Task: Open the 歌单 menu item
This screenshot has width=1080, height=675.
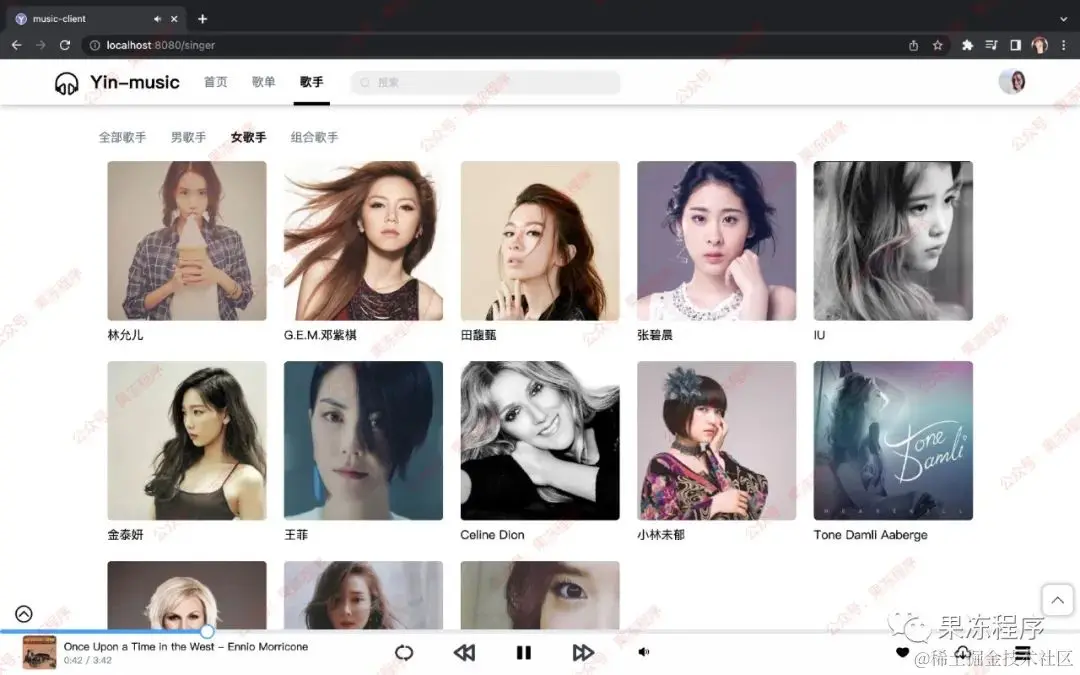Action: (263, 82)
